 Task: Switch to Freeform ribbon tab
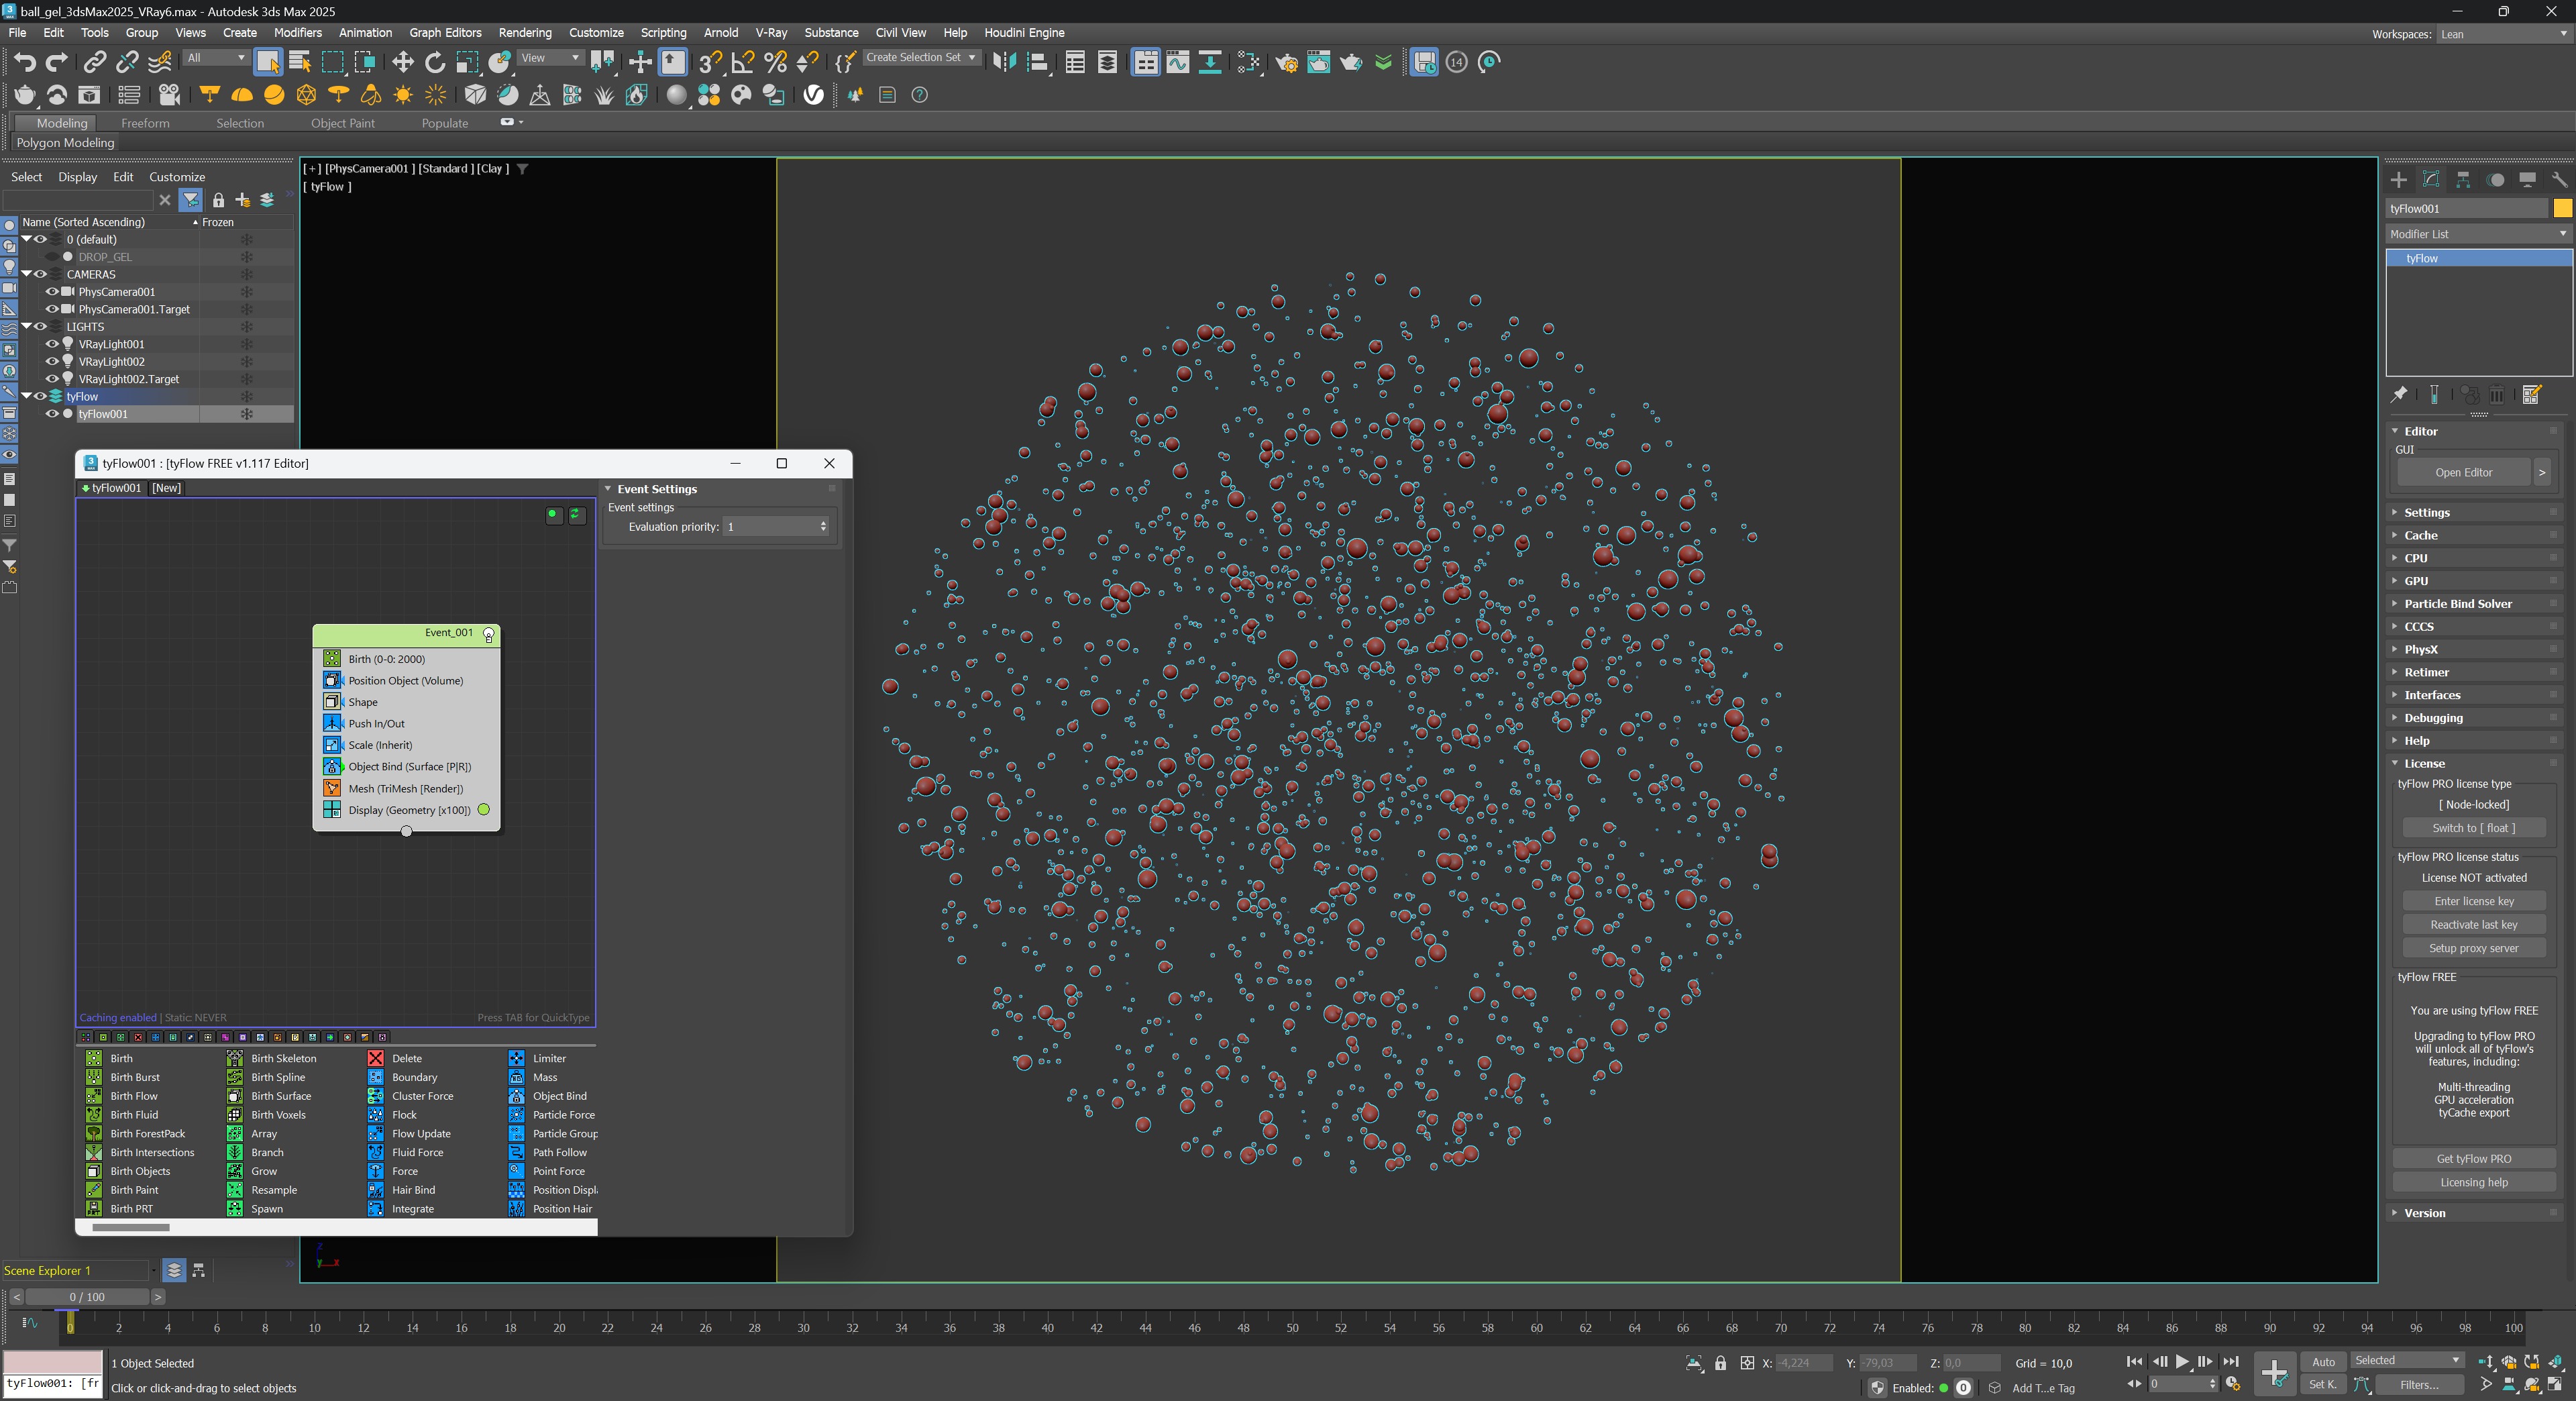[145, 123]
